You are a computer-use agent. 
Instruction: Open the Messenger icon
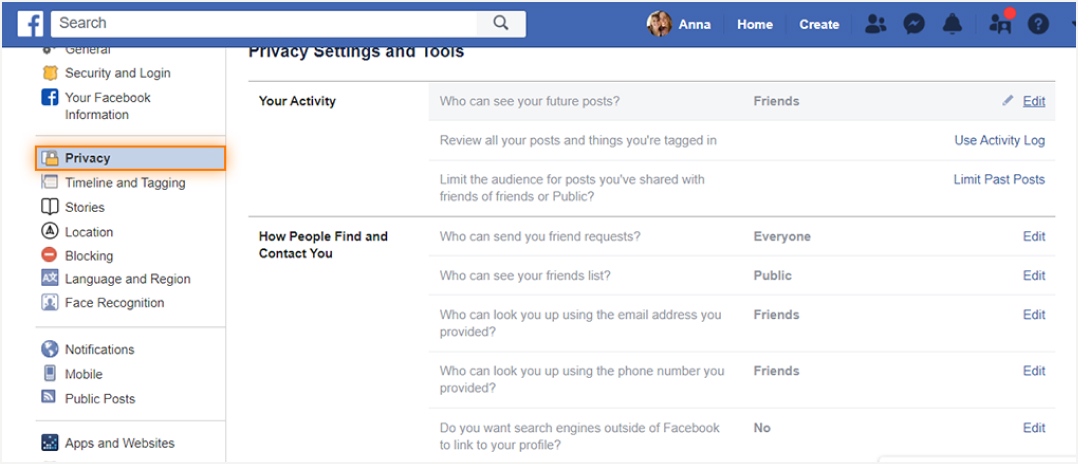pos(914,25)
